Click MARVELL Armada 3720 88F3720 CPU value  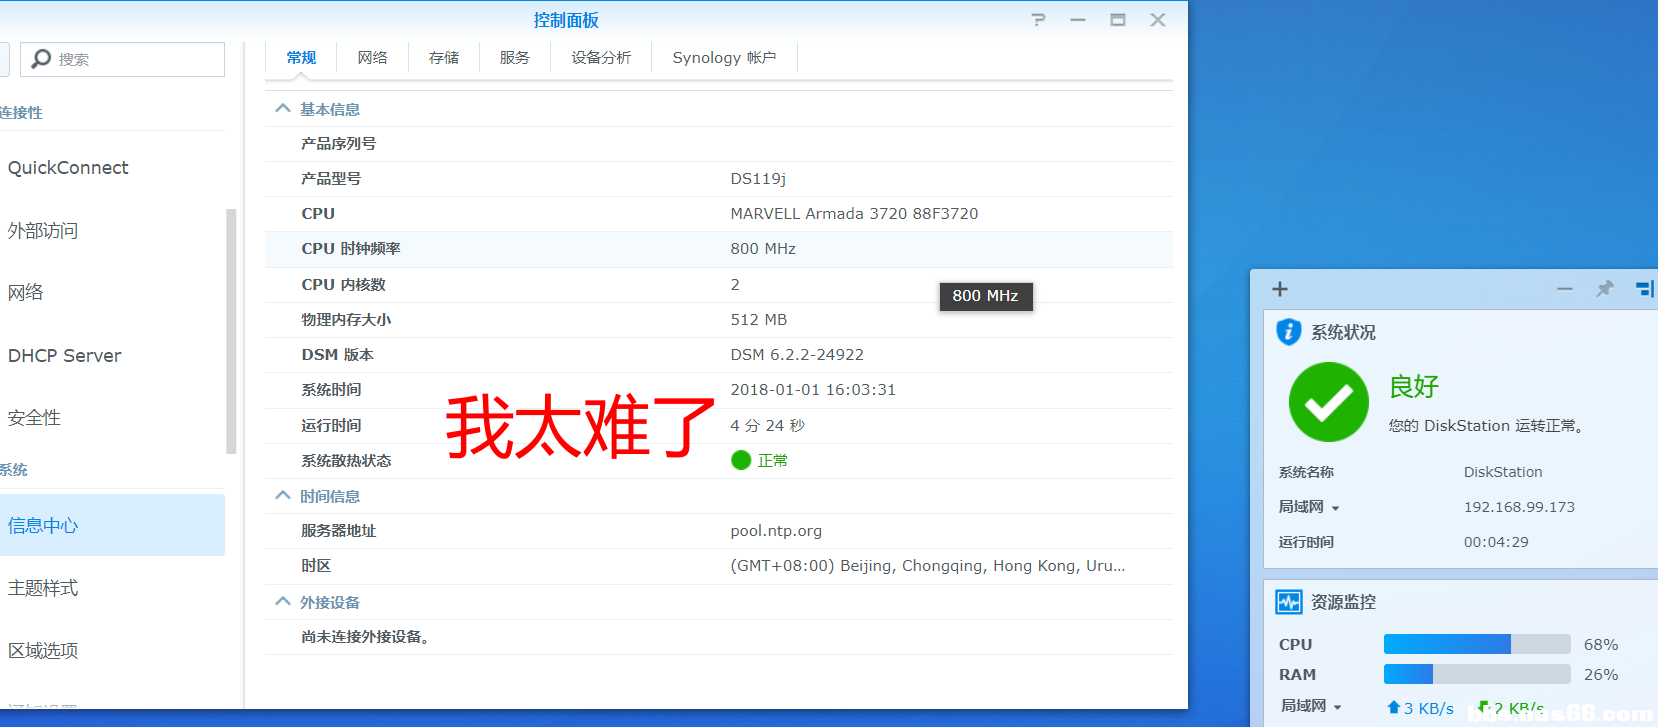click(854, 214)
